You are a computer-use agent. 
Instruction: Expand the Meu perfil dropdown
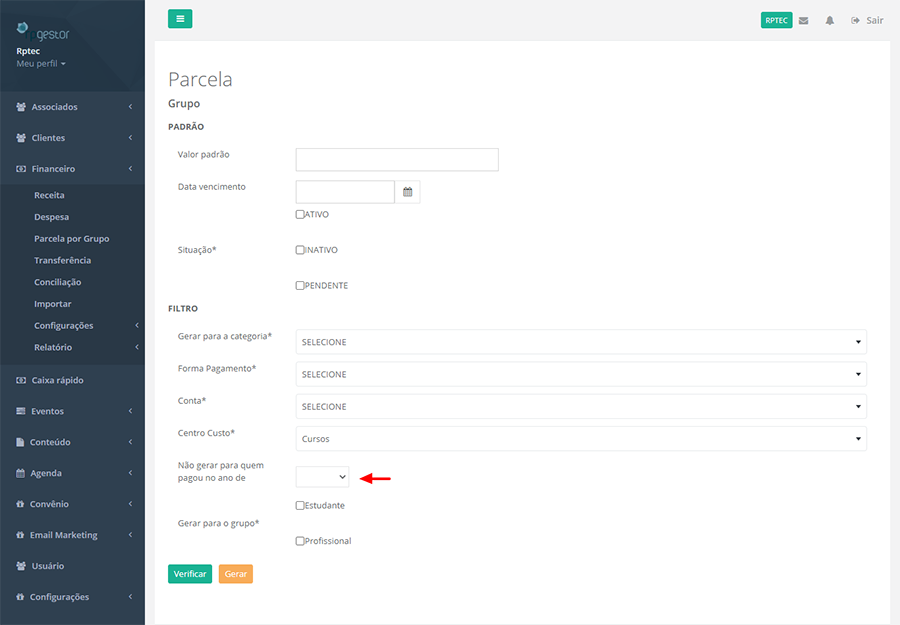[x=41, y=64]
